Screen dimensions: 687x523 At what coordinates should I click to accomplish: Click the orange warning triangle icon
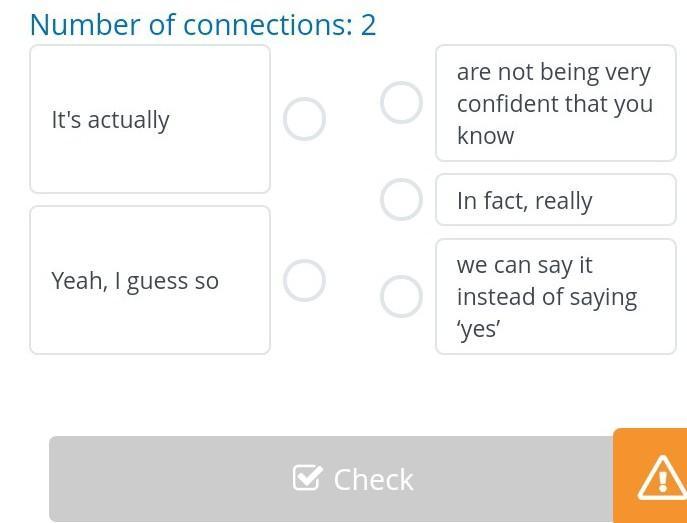[x=661, y=477]
